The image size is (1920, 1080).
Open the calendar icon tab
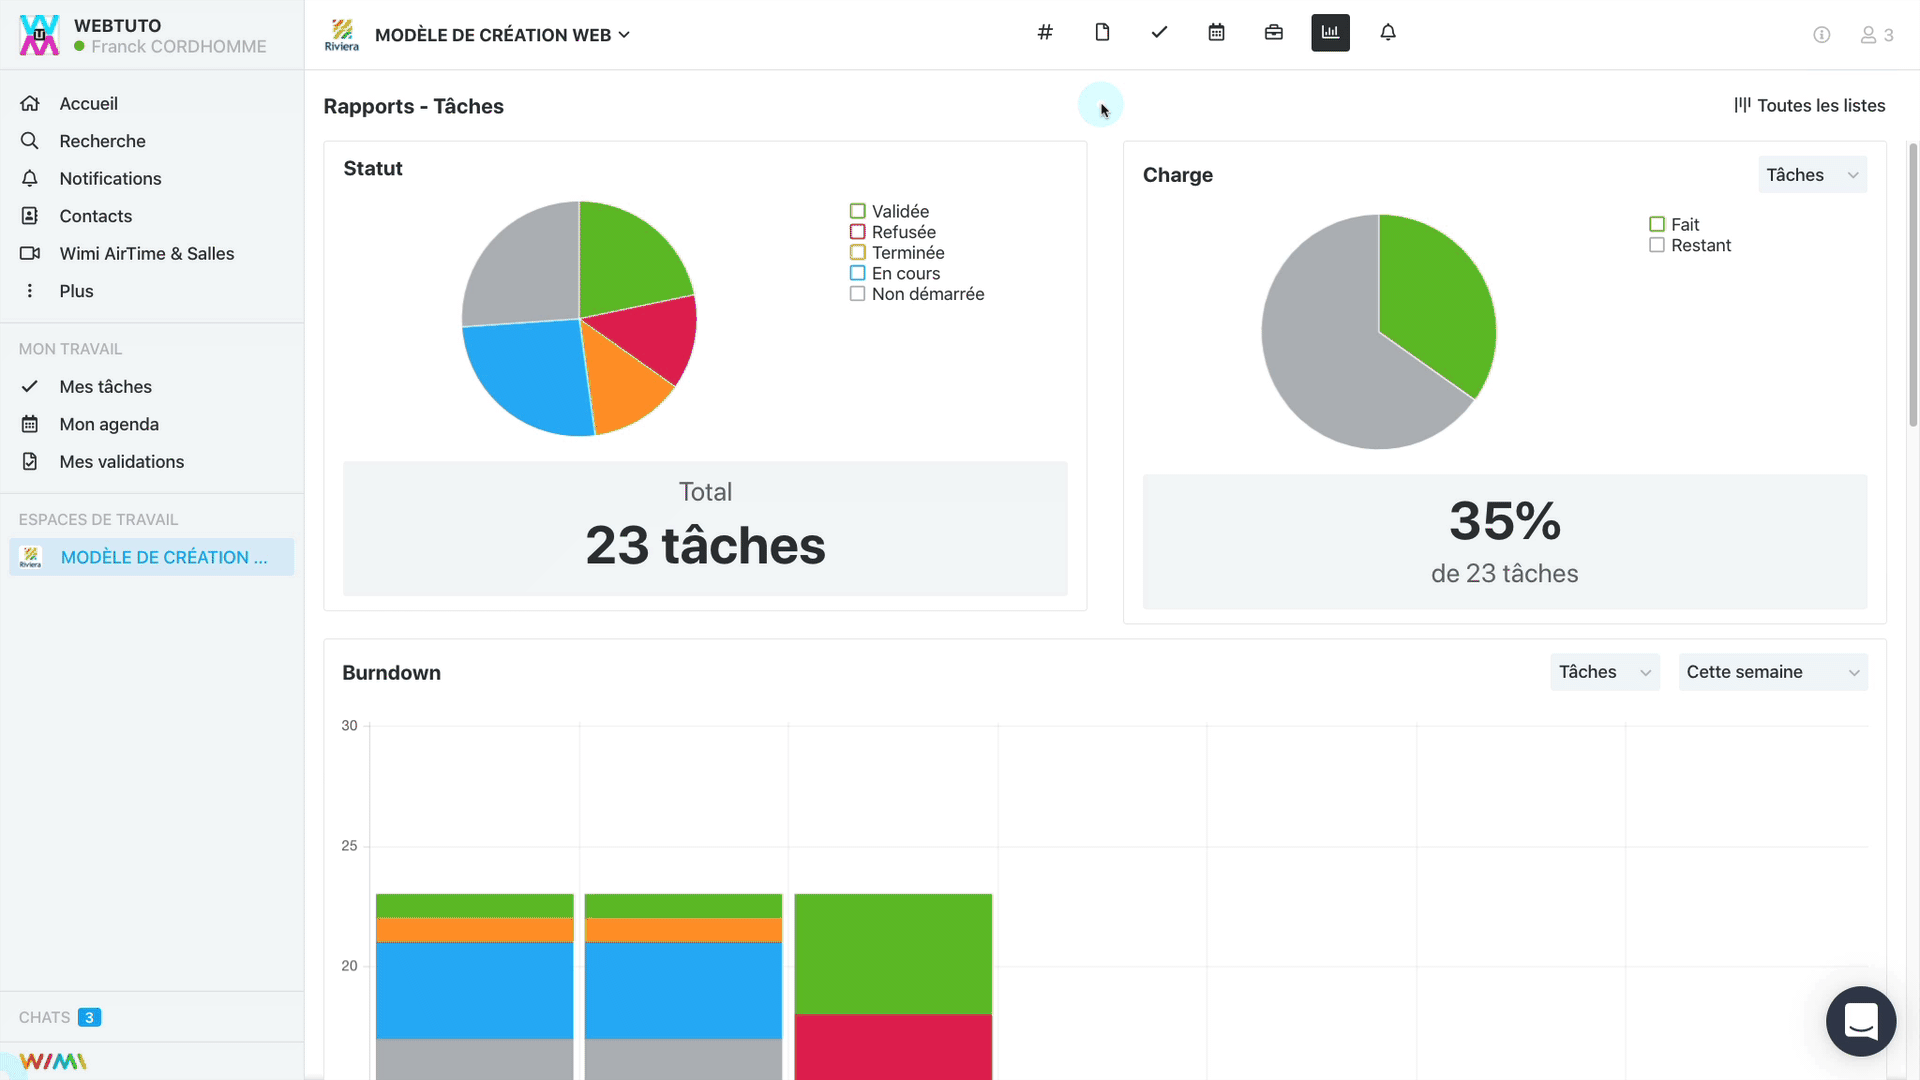1216,33
